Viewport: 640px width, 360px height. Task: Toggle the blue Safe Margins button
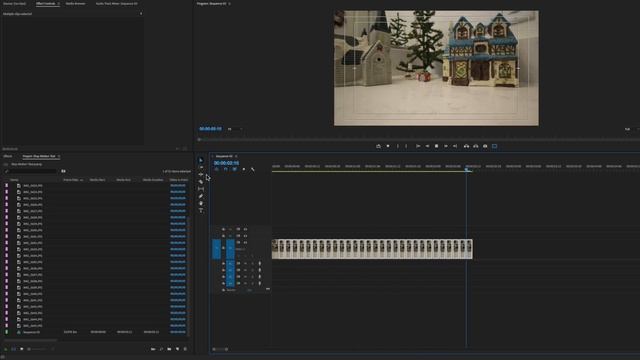click(x=494, y=146)
